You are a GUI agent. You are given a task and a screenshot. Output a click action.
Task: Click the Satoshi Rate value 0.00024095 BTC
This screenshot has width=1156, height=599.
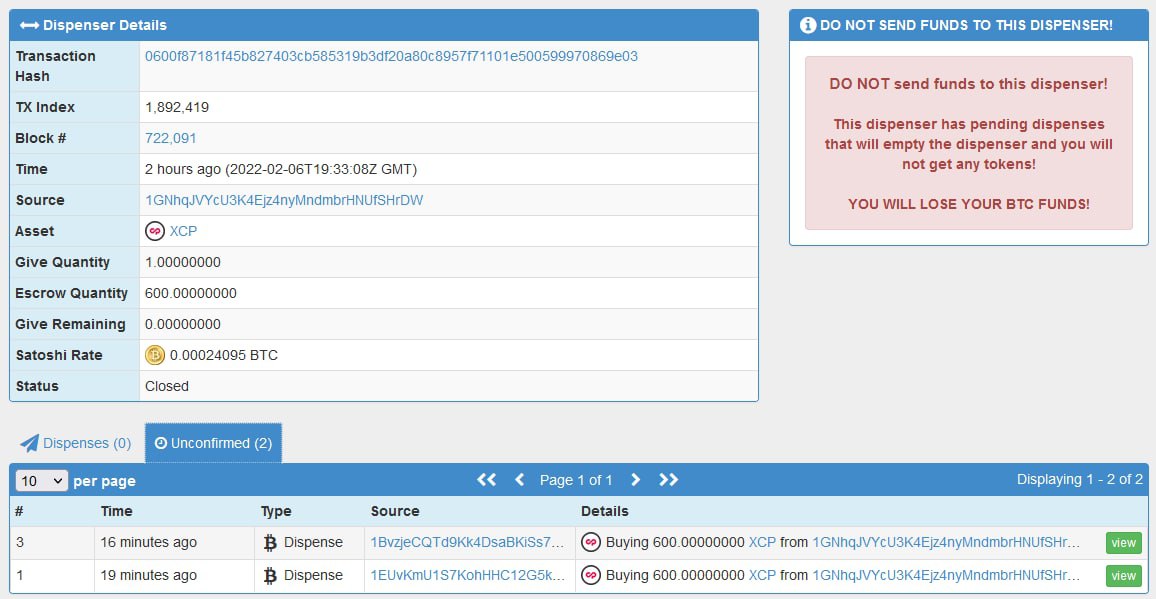[x=223, y=355]
